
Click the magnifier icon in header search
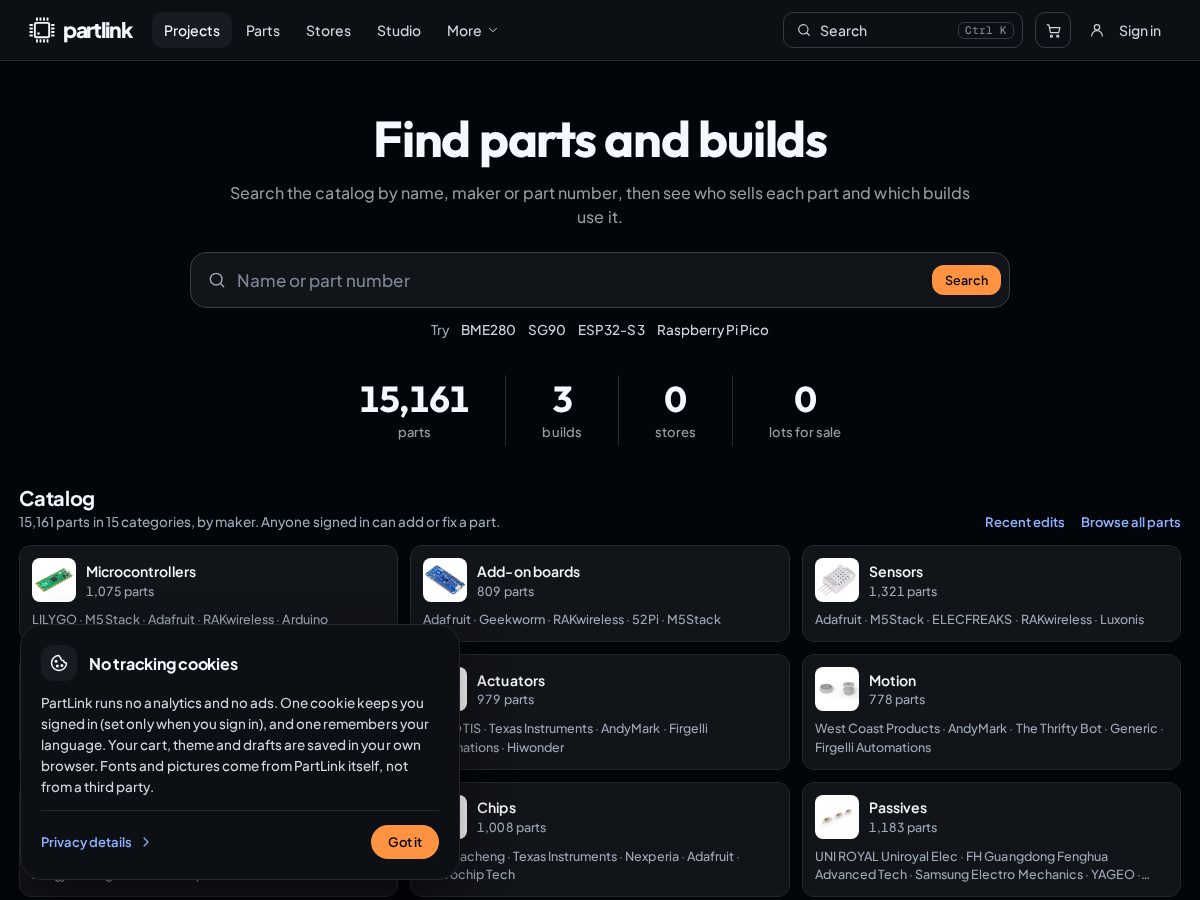pos(804,30)
